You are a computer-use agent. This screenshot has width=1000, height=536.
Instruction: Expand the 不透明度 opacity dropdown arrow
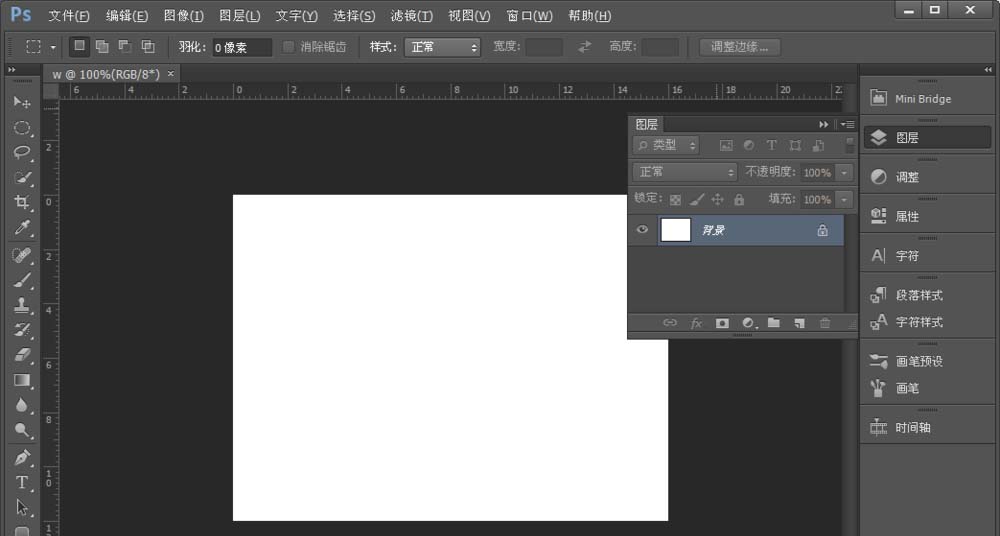(845, 172)
